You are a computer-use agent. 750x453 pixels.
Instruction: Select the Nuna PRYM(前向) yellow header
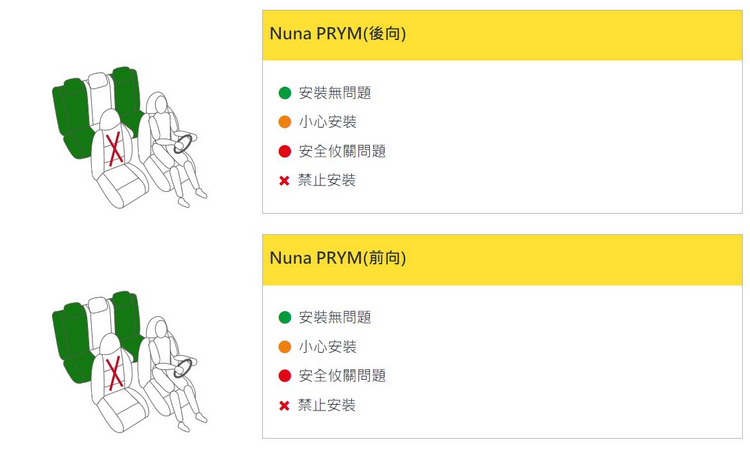pos(502,259)
